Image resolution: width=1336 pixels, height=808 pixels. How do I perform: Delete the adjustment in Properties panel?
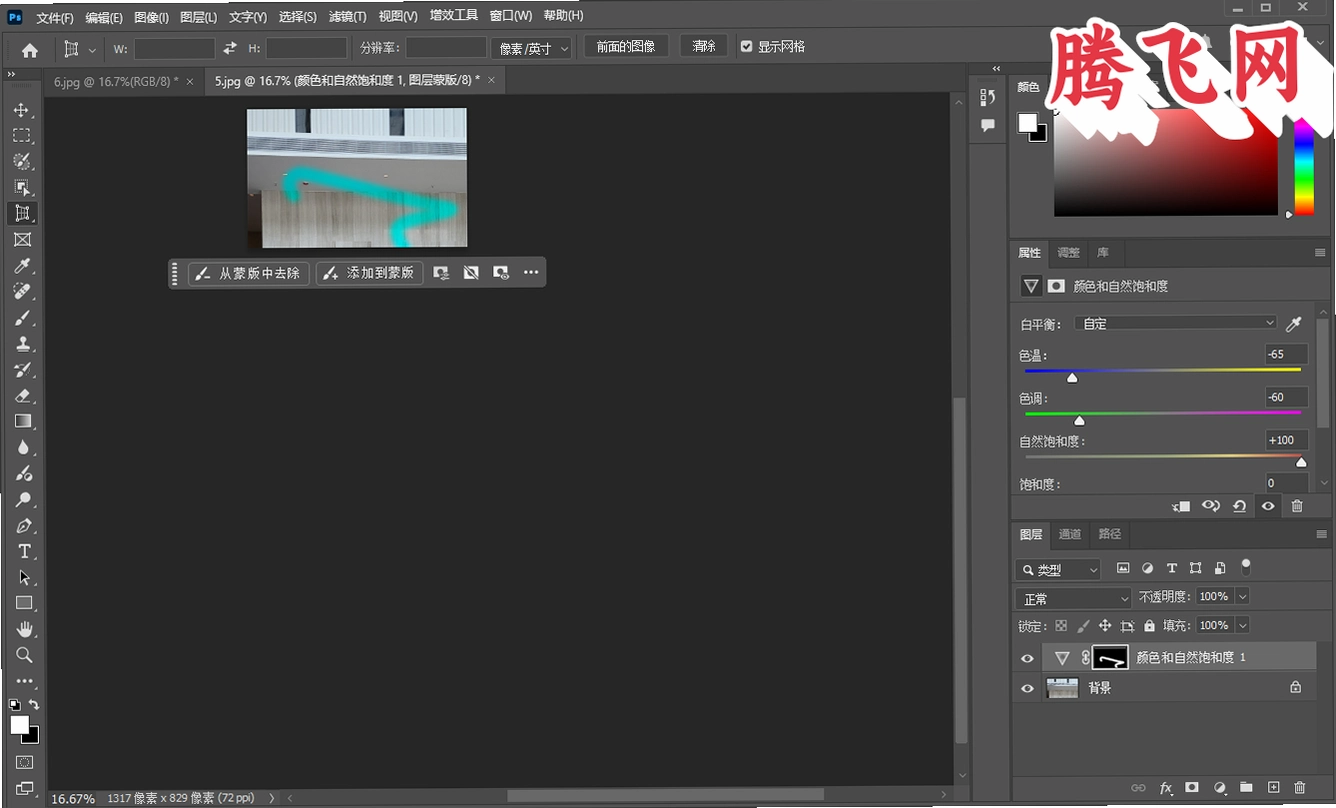point(1297,506)
